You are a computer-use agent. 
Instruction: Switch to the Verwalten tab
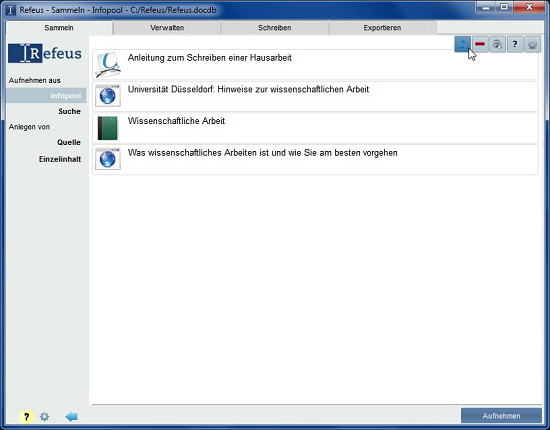[167, 28]
